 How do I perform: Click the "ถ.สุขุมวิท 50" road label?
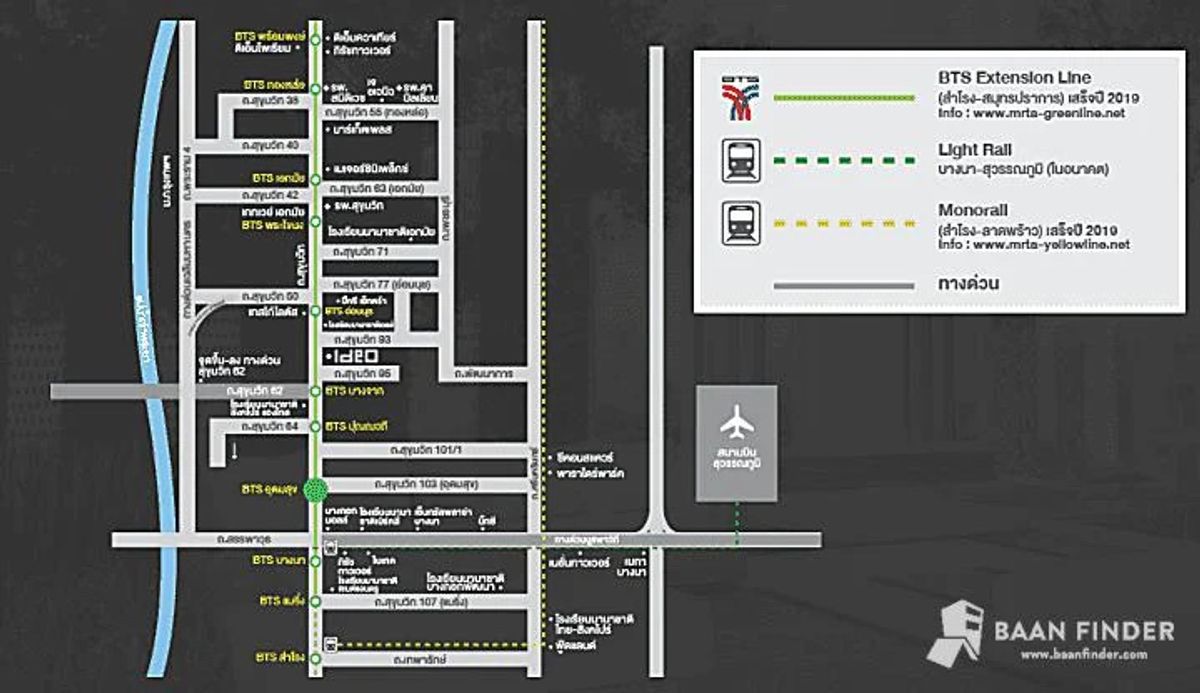pyautogui.click(x=269, y=296)
